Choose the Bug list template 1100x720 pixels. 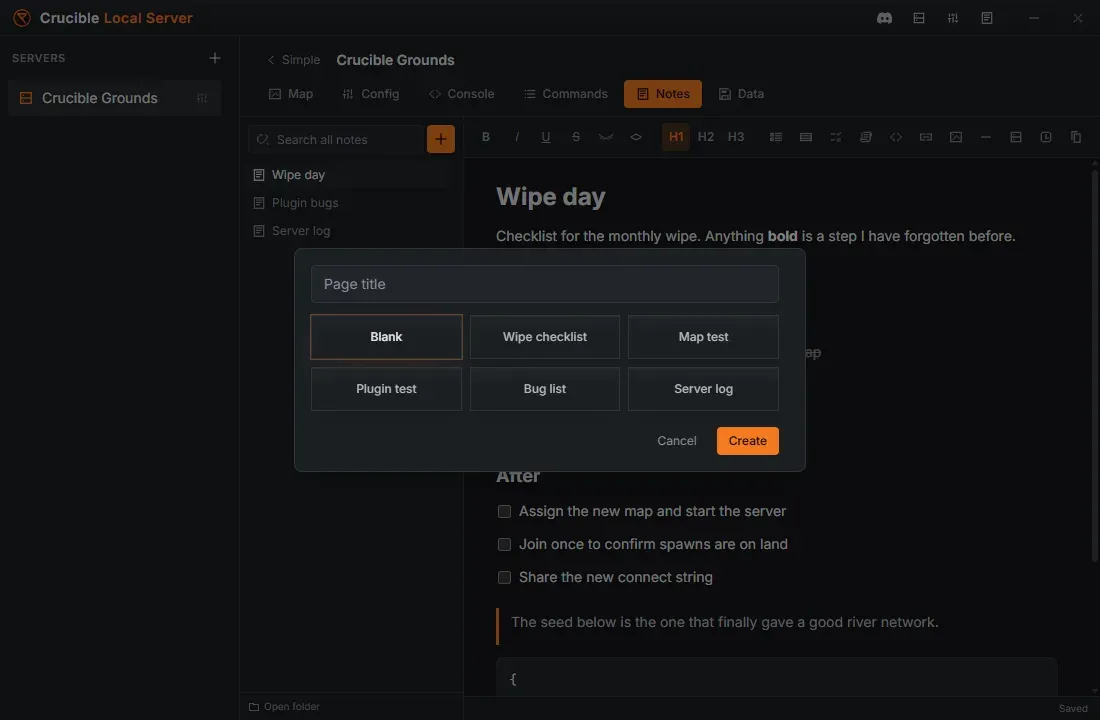pos(545,389)
